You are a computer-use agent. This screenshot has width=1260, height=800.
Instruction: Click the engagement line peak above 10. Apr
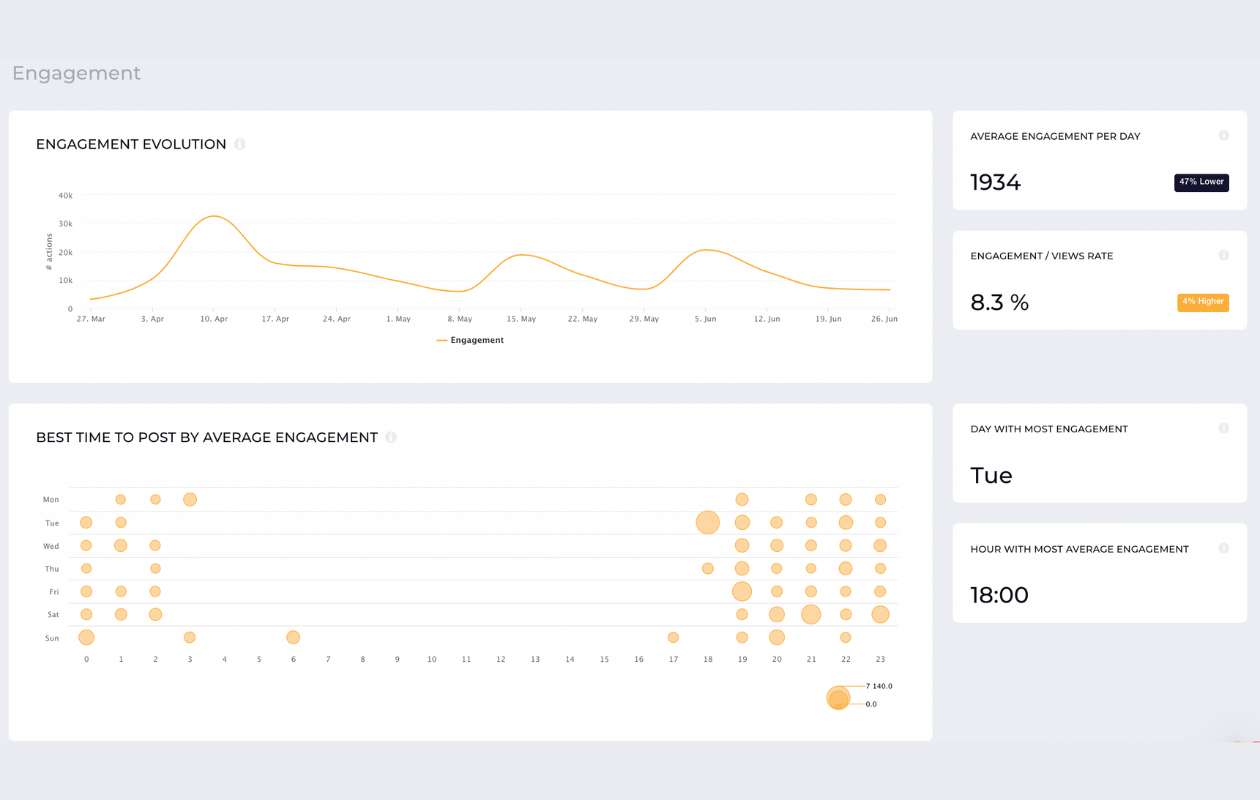pos(214,216)
